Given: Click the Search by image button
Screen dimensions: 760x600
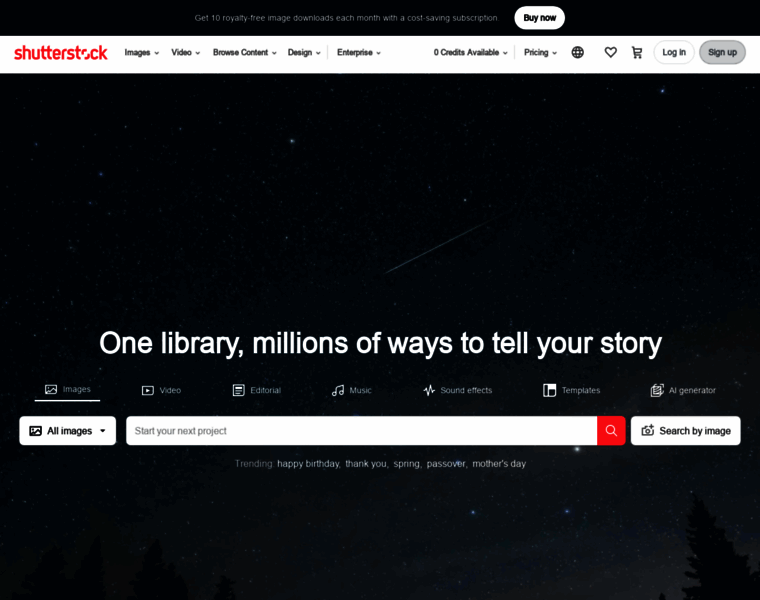Looking at the screenshot, I should (x=685, y=430).
